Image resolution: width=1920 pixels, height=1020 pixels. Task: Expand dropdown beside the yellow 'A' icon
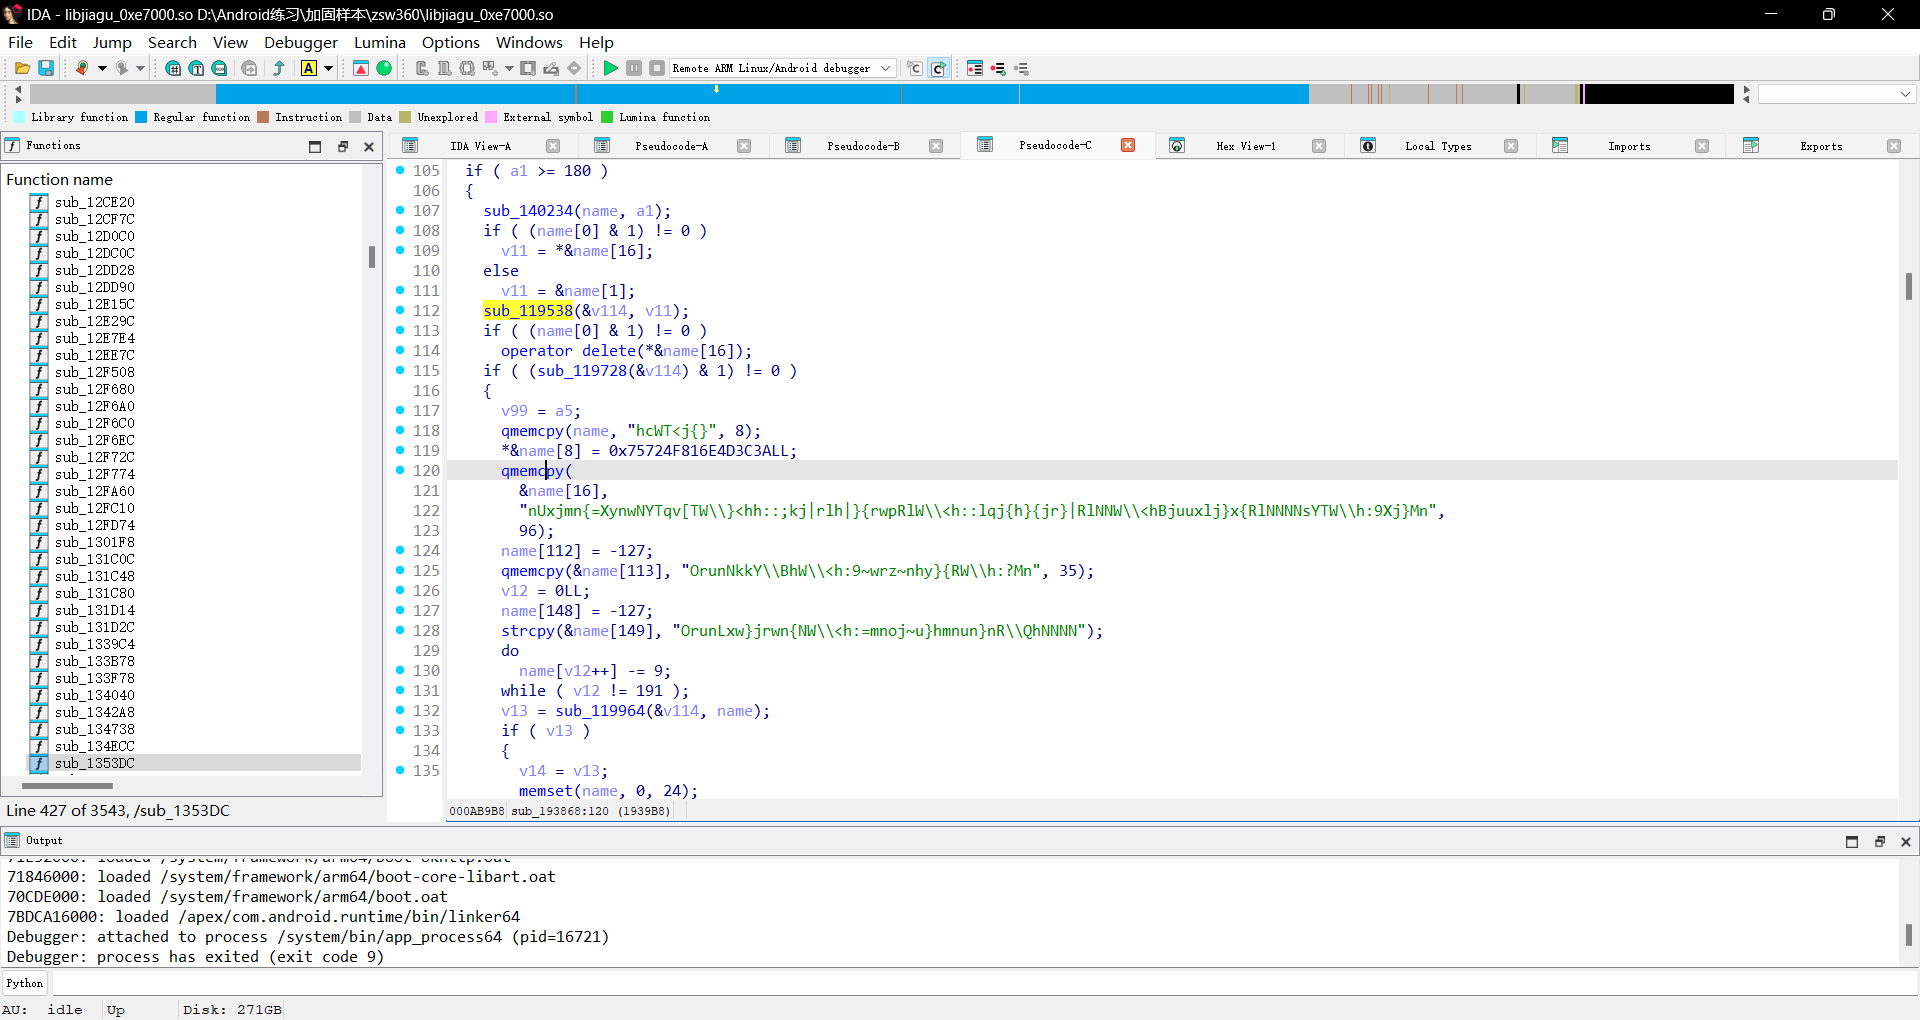(x=328, y=68)
